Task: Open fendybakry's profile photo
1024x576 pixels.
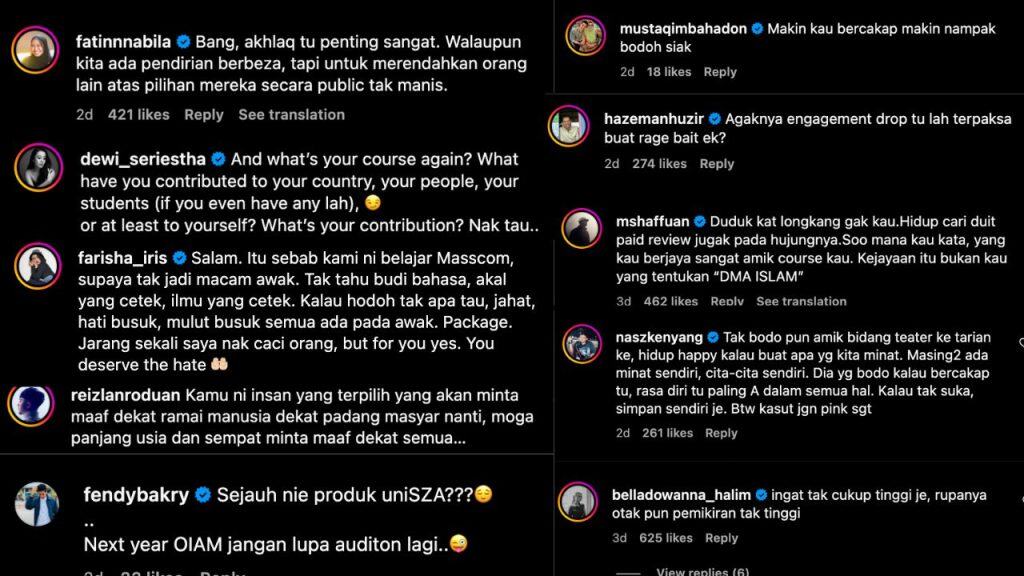Action: [x=37, y=504]
